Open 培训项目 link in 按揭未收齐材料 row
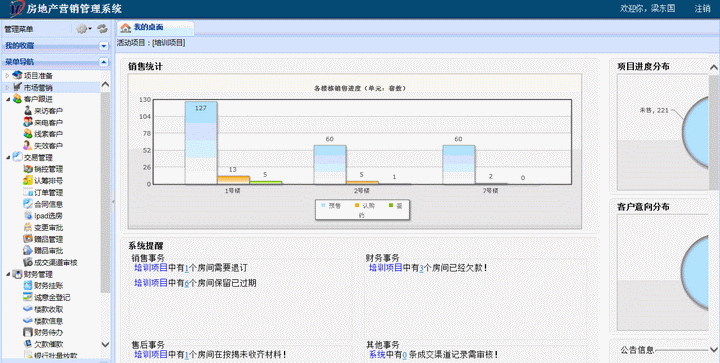The image size is (720, 363). click(x=151, y=354)
